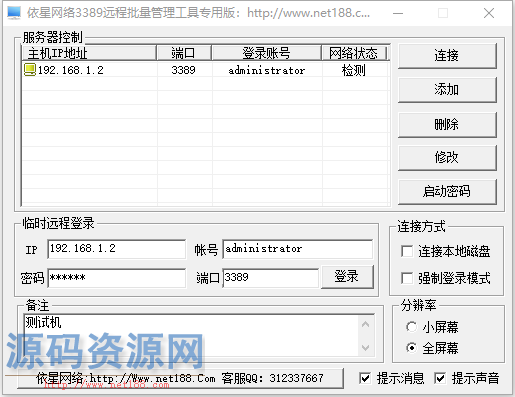Click the down arrow of the 备注 scrollbar

pos(365,348)
